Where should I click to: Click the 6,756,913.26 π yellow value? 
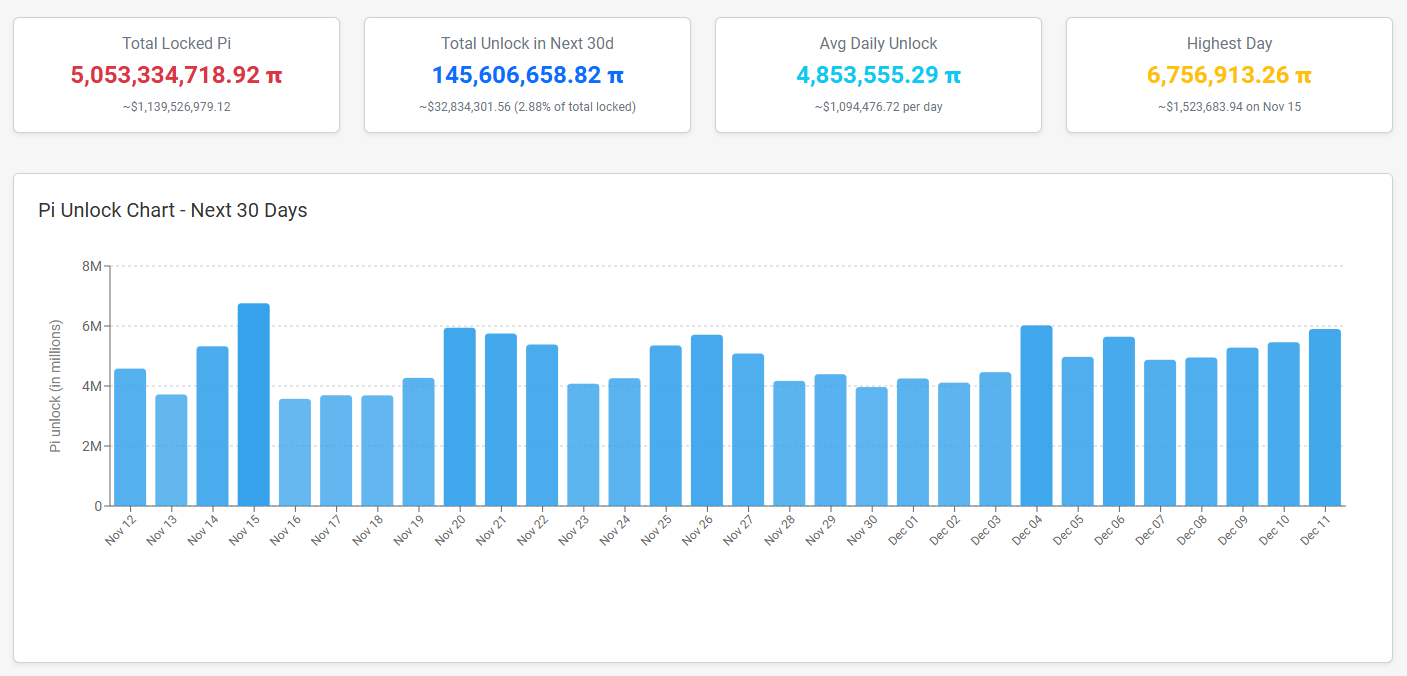point(1229,74)
